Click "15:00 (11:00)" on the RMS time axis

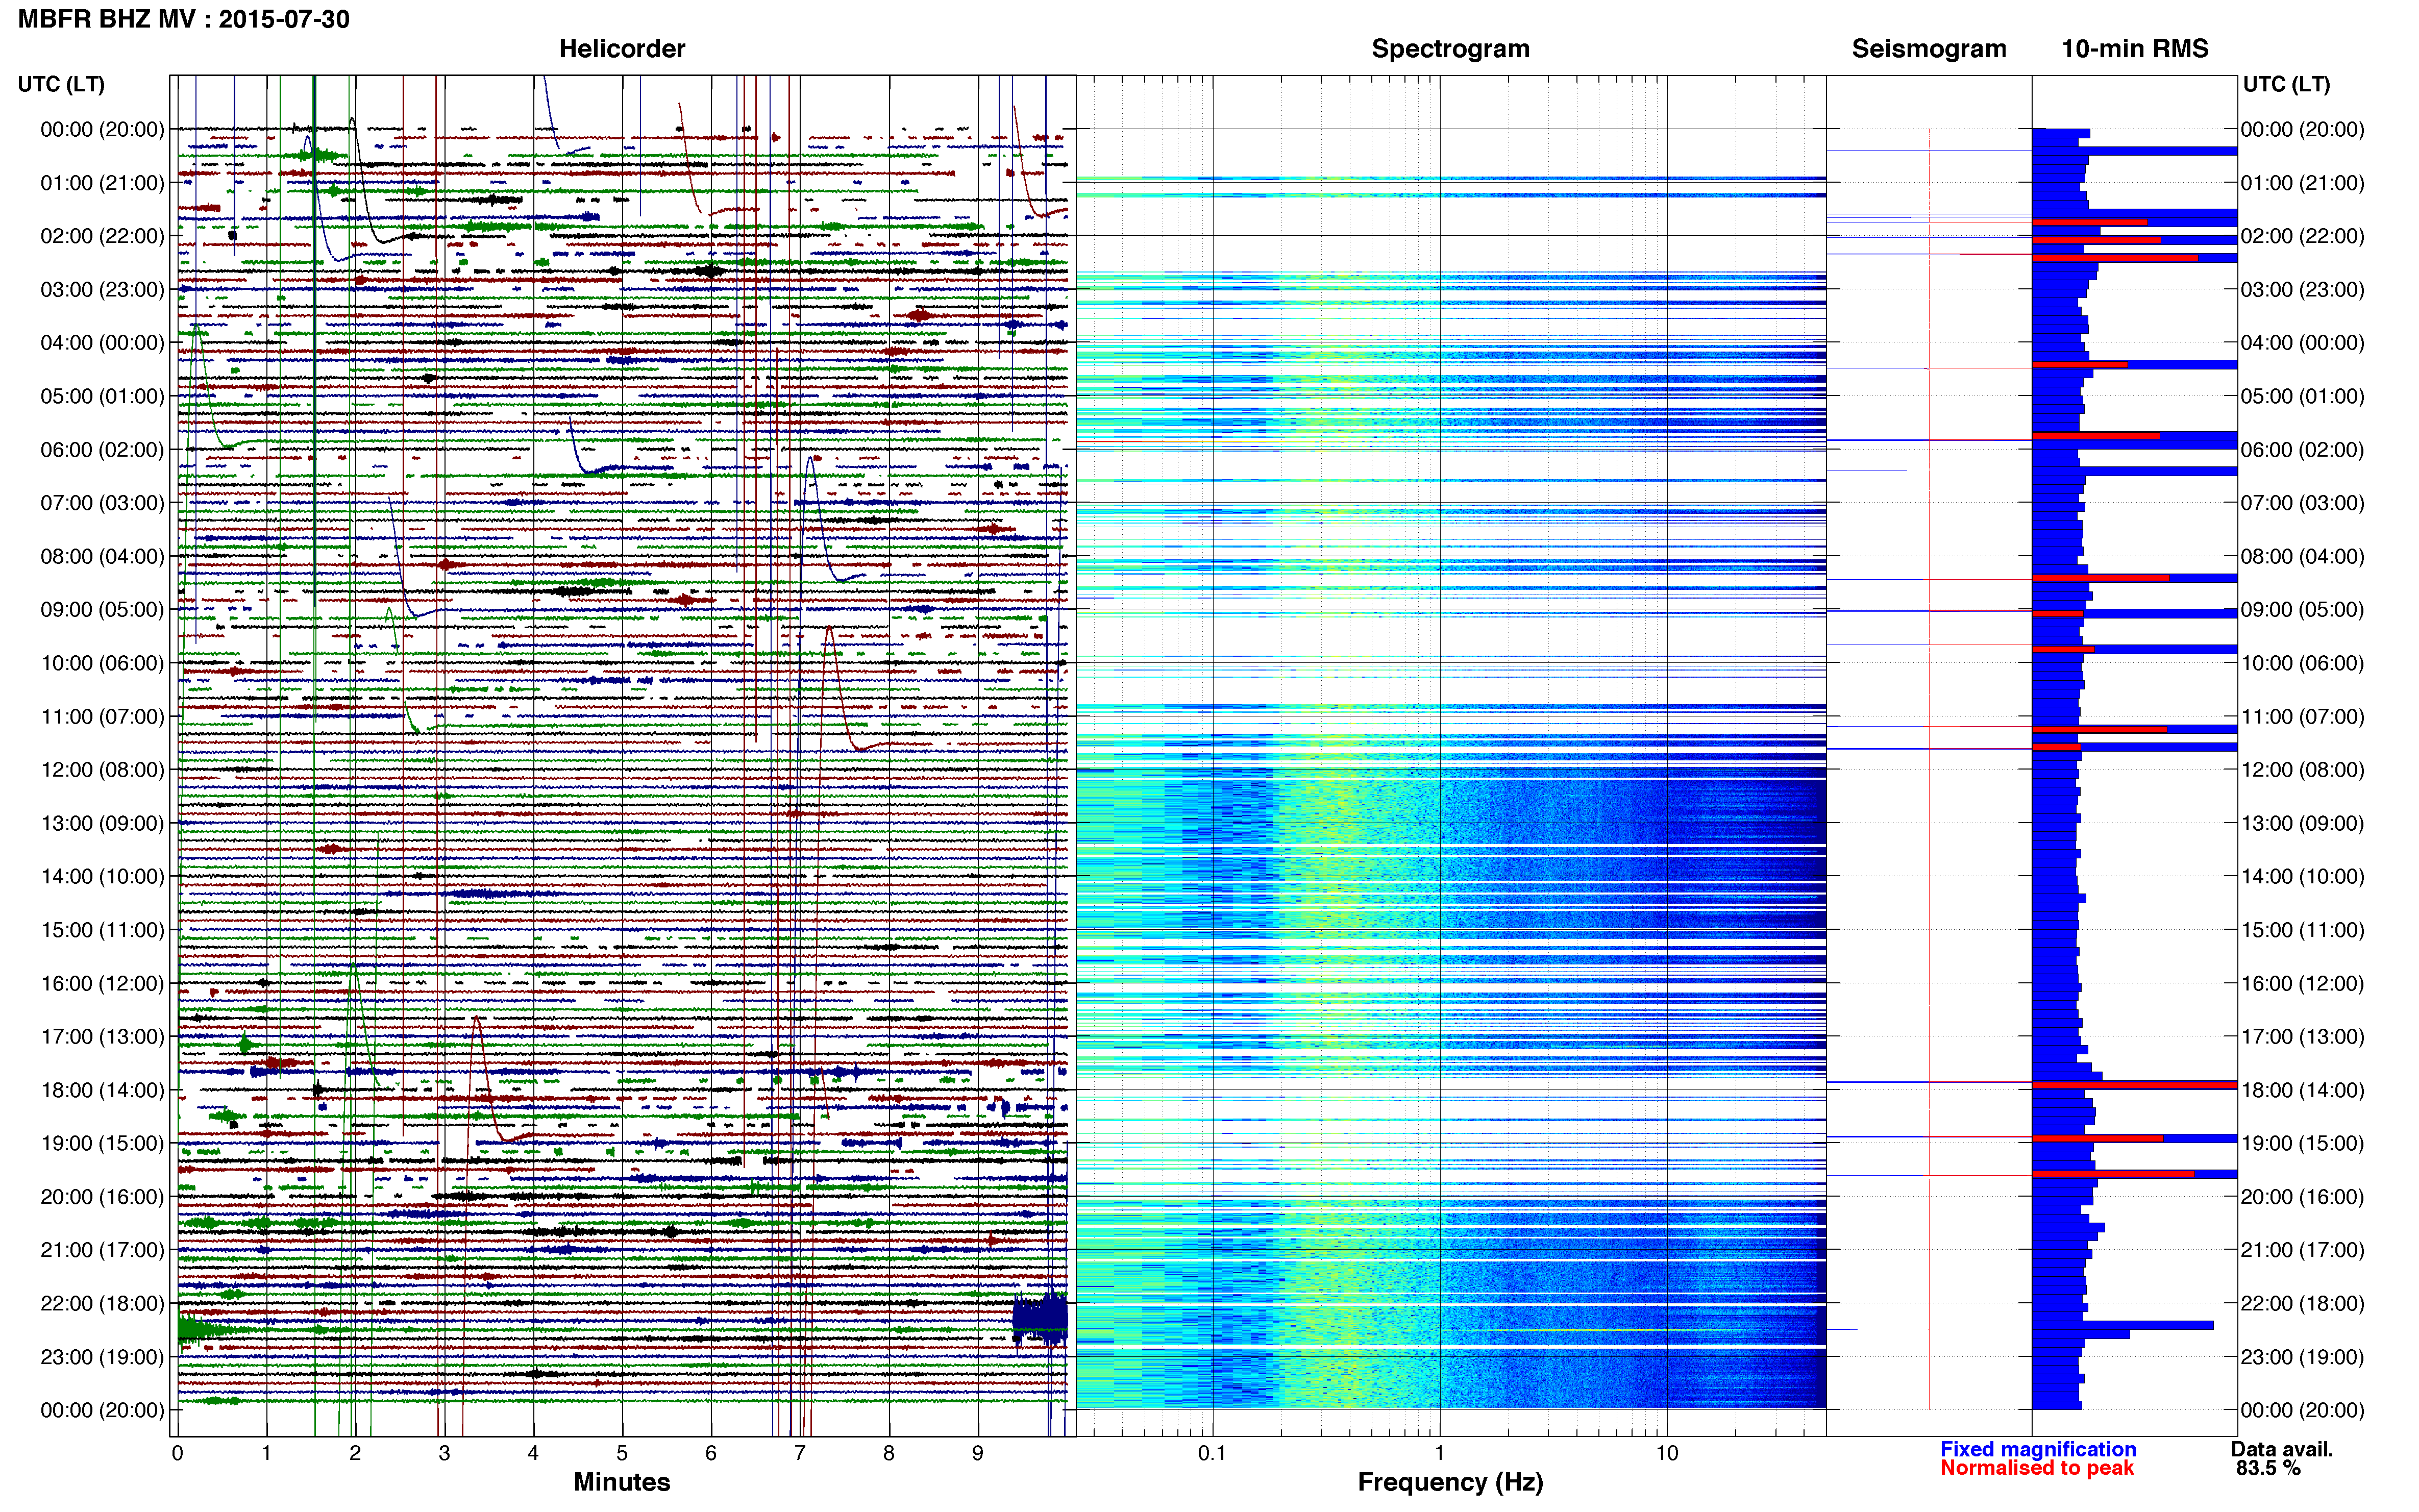pyautogui.click(x=2302, y=930)
